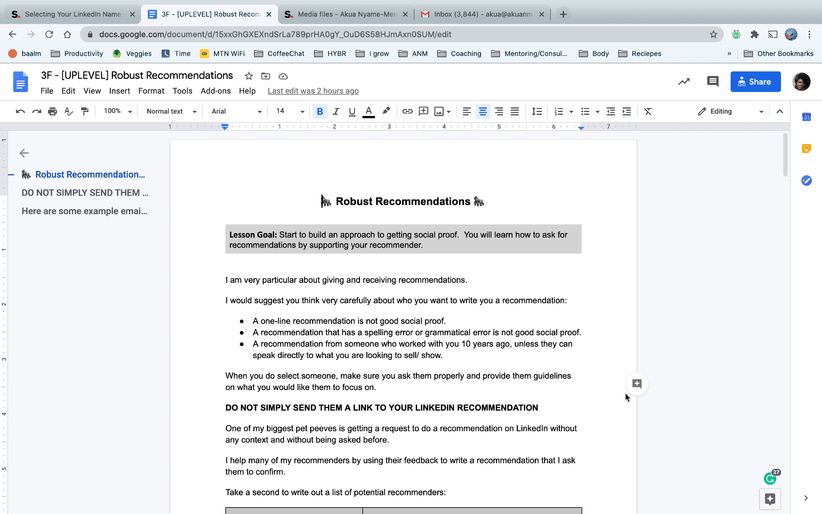The height and width of the screenshot is (514, 822).
Task: Open the 100% zoom dropdown
Action: pos(117,111)
